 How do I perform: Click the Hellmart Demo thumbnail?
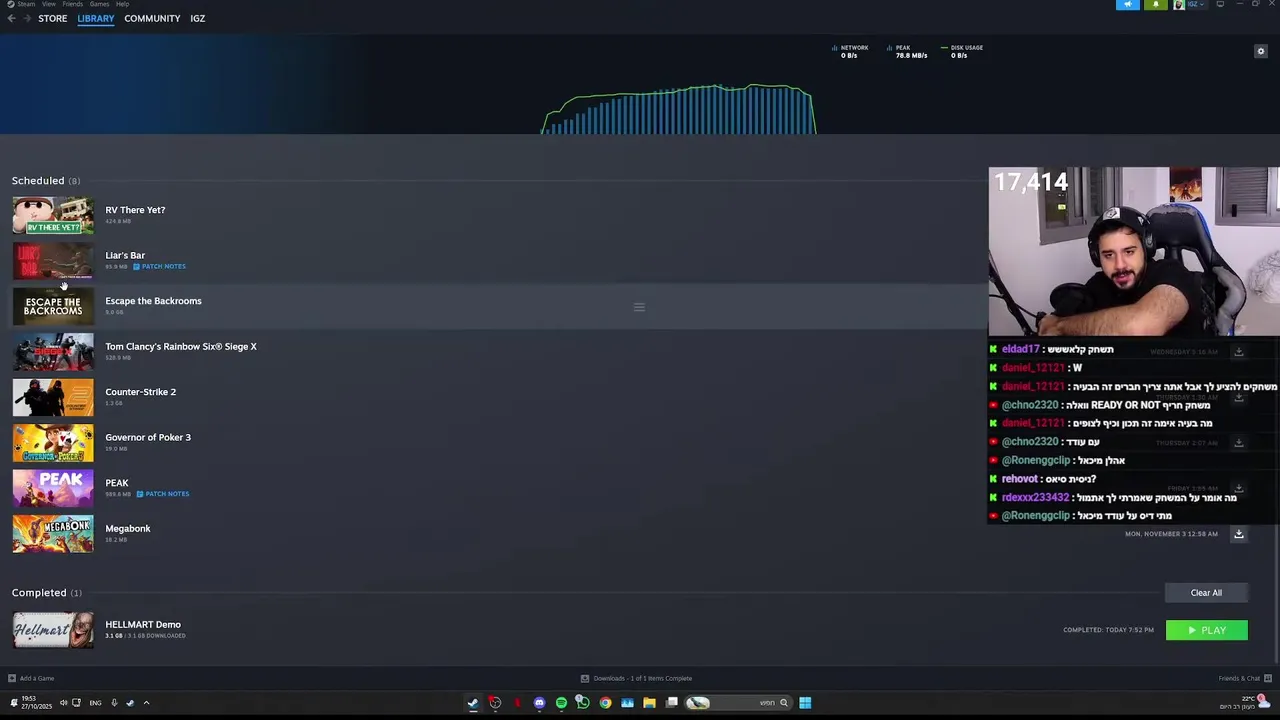coord(53,630)
